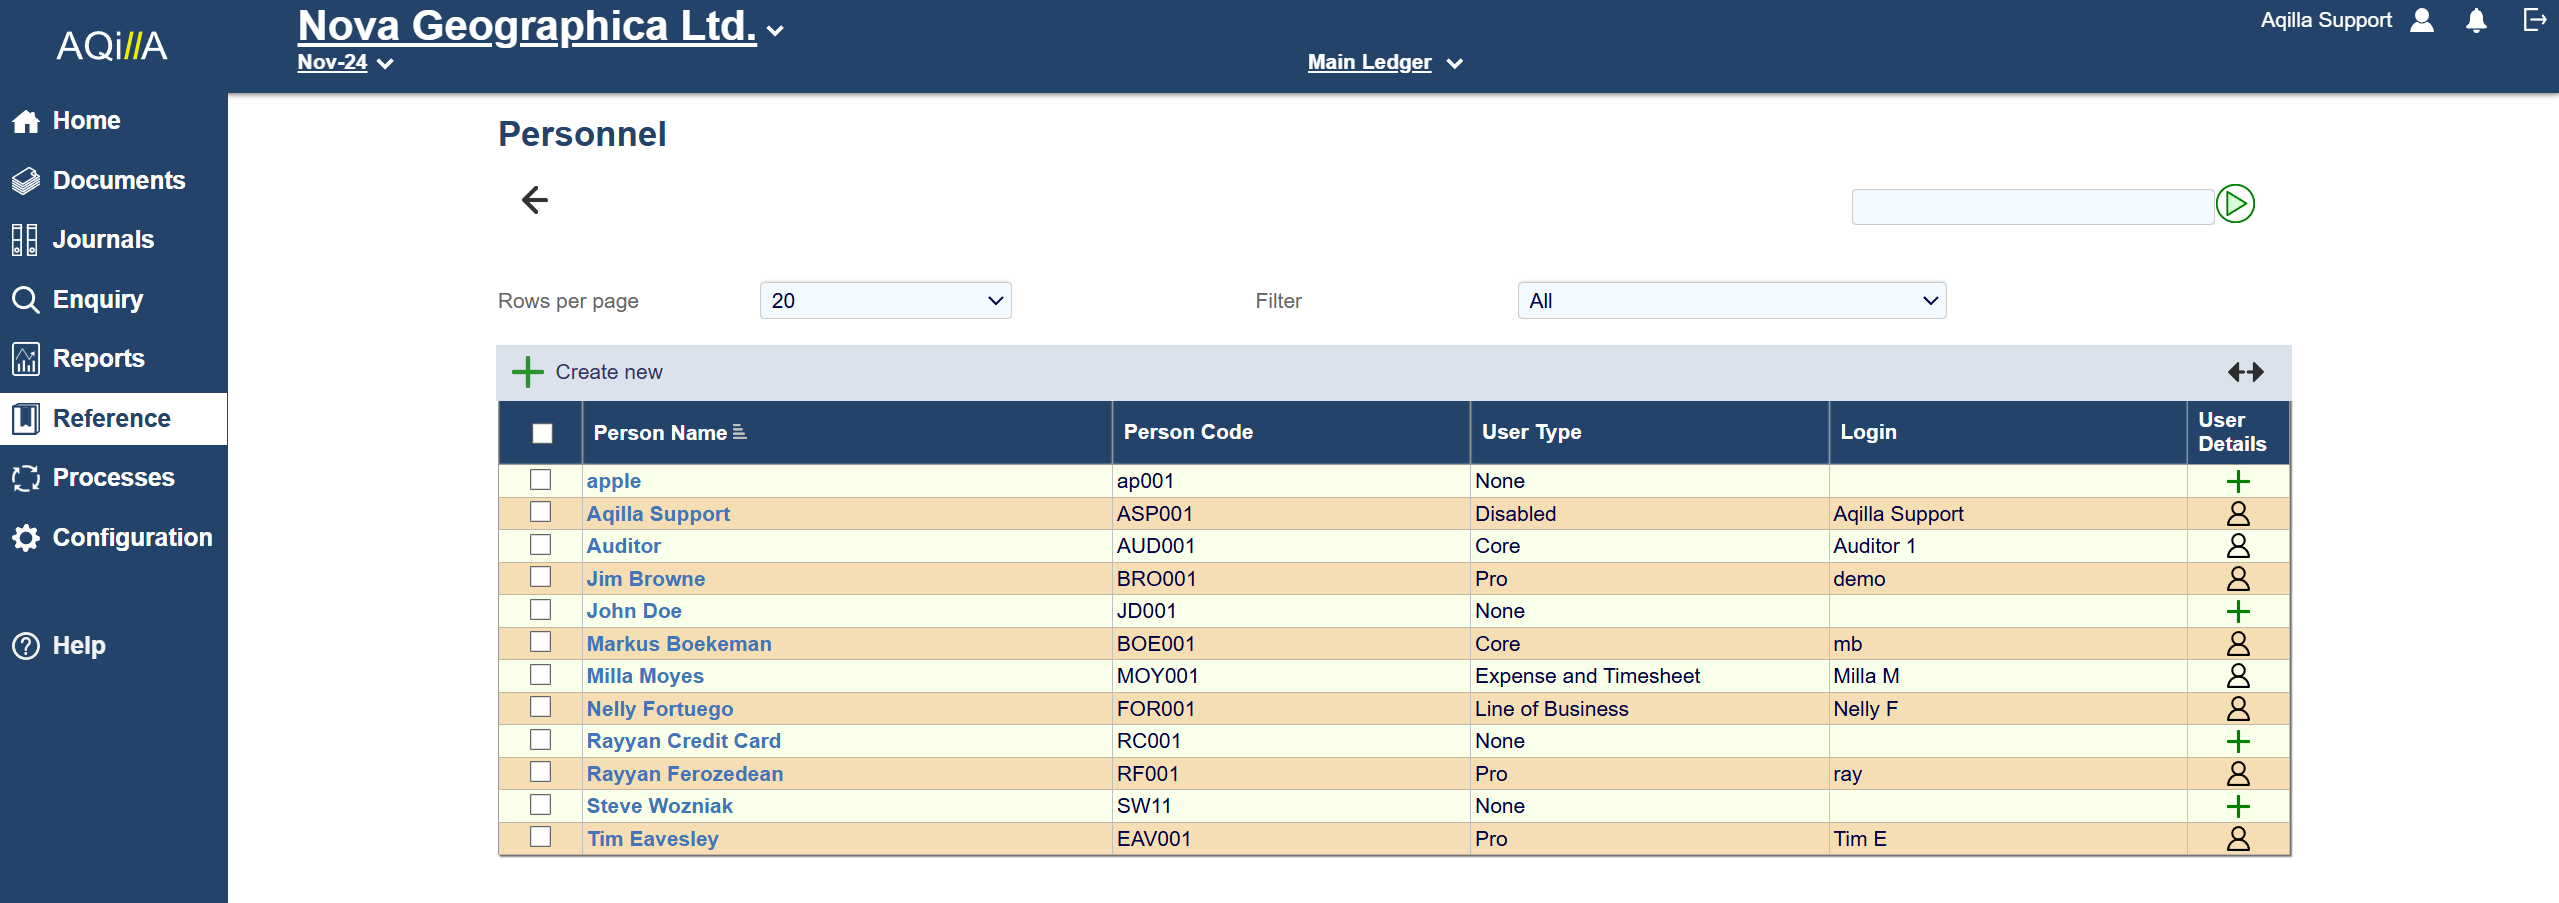
Task: Click the logout icon in header
Action: [2534, 20]
